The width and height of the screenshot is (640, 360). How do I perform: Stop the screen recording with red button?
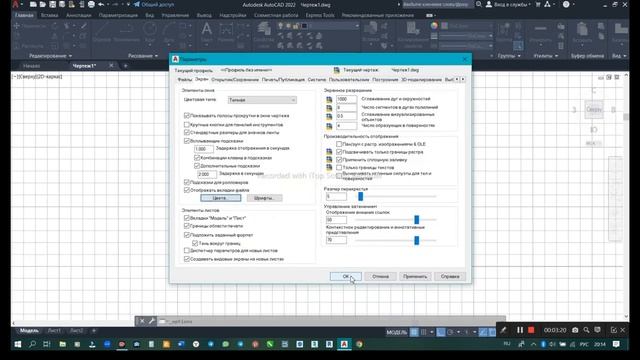[531, 330]
